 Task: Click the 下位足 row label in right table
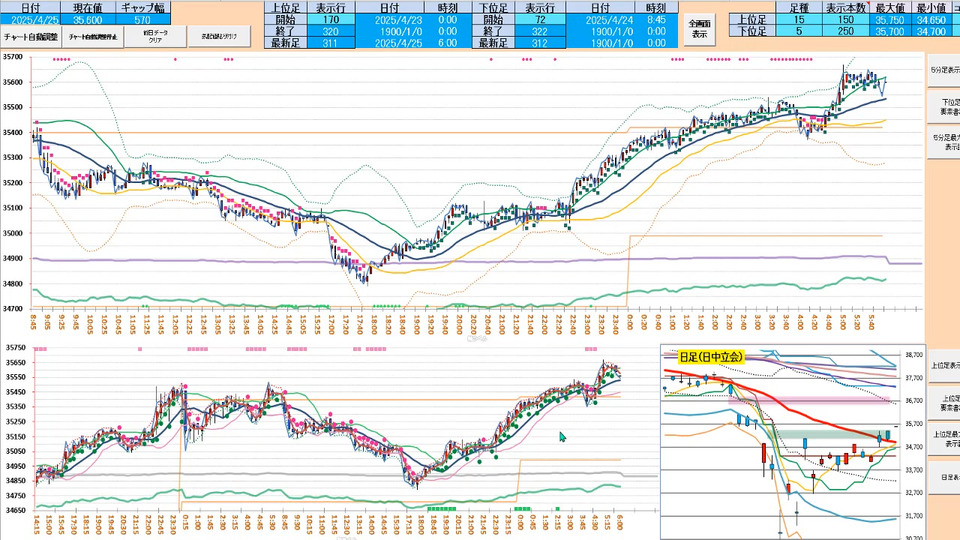tap(752, 31)
